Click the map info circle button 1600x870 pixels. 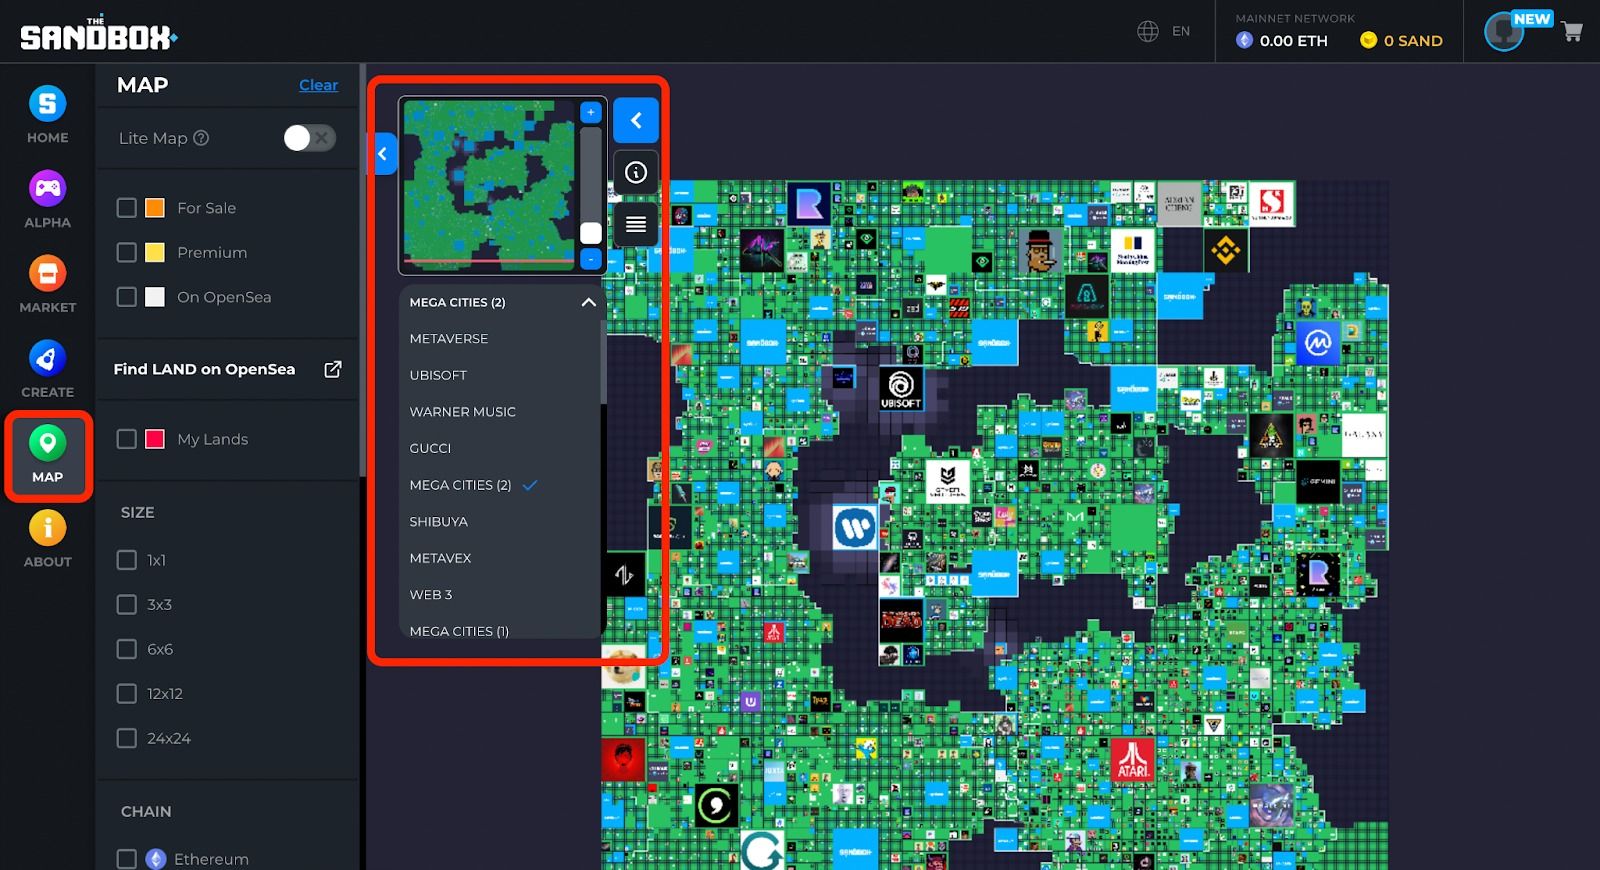click(x=636, y=172)
